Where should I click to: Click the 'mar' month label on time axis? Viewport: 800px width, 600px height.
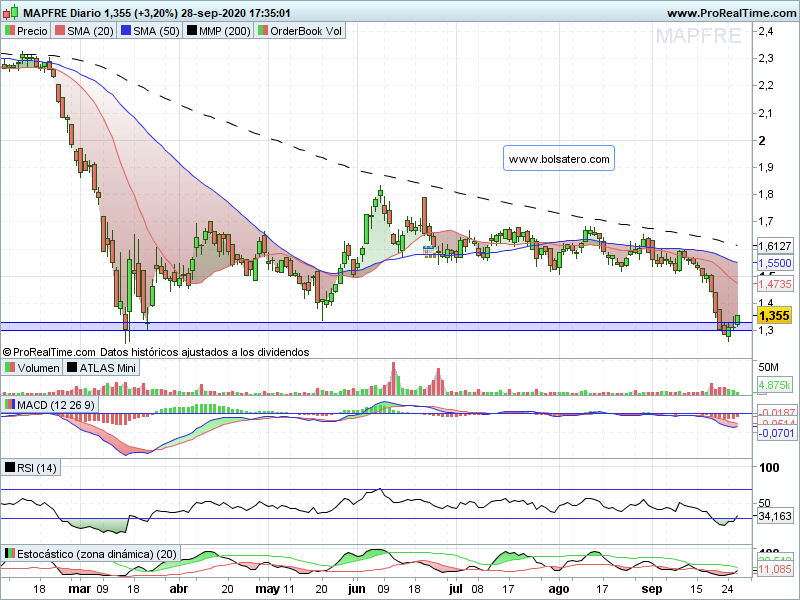(80, 589)
